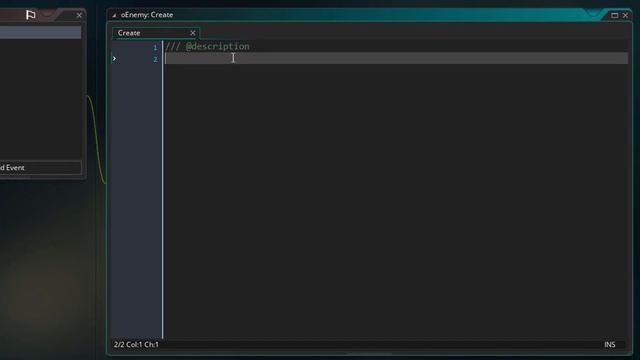Screen dimensions: 640x360
Task: Click the INS insert mode indicator
Action: (610, 344)
